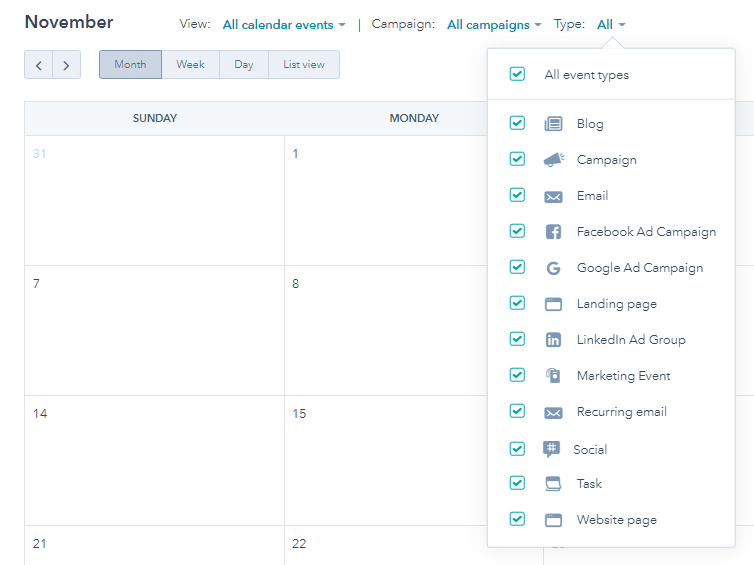
Task: Click the LinkedIn Ad Group icon
Action: 553,340
